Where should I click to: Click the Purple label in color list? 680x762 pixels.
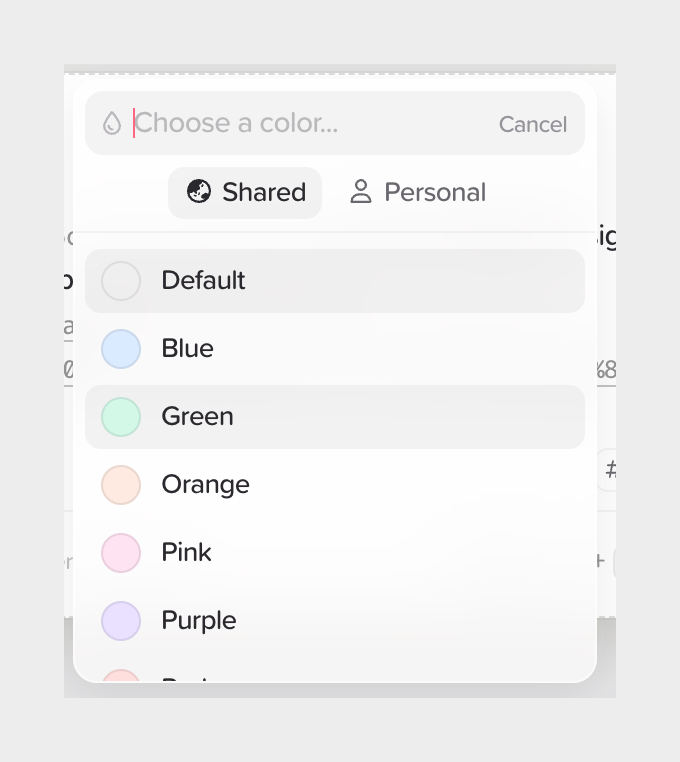click(198, 621)
